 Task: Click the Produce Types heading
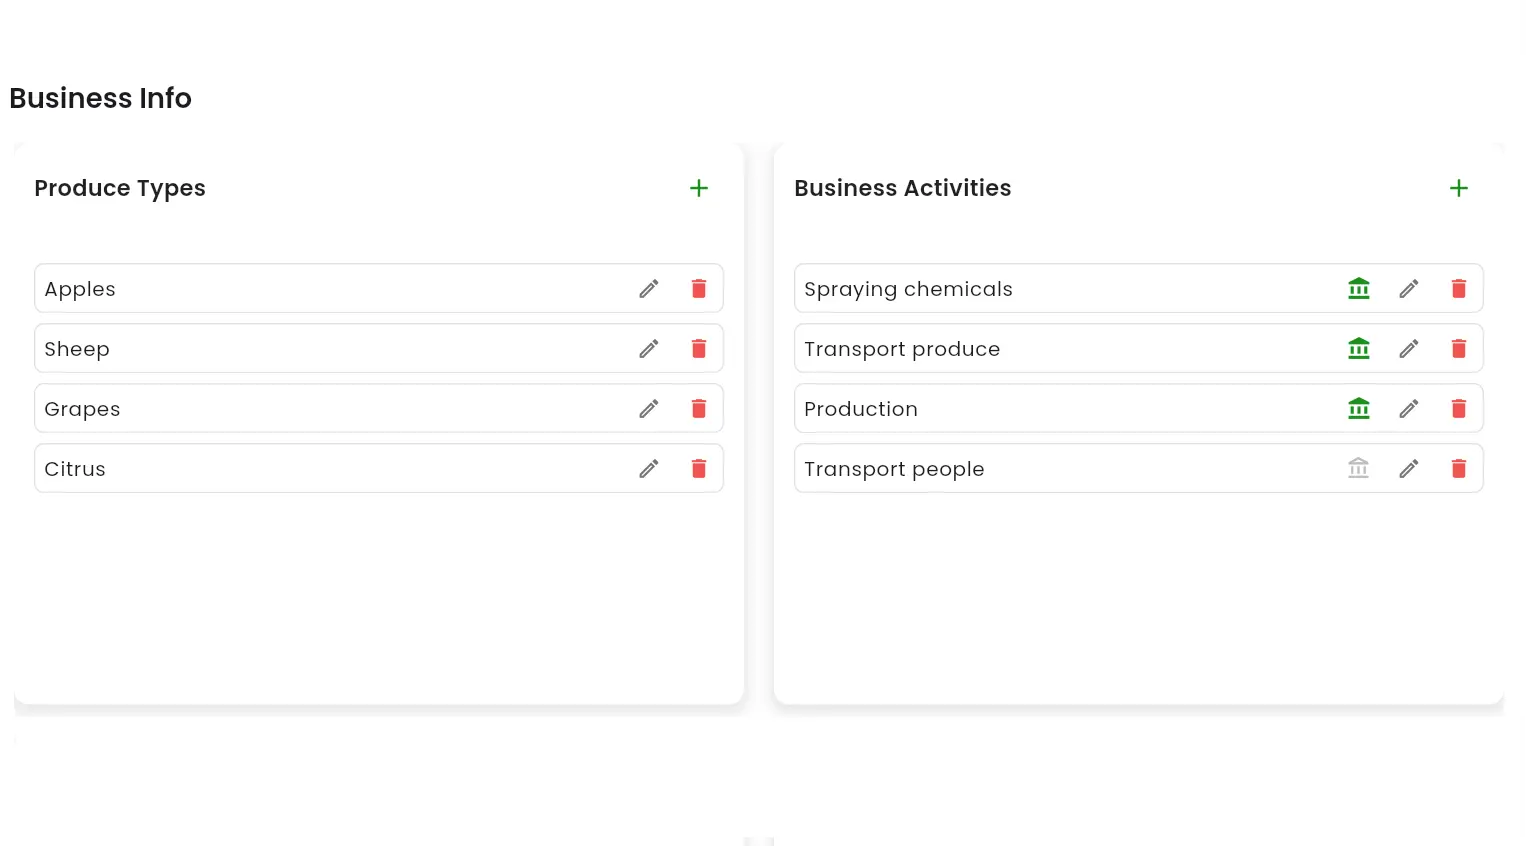(x=120, y=188)
